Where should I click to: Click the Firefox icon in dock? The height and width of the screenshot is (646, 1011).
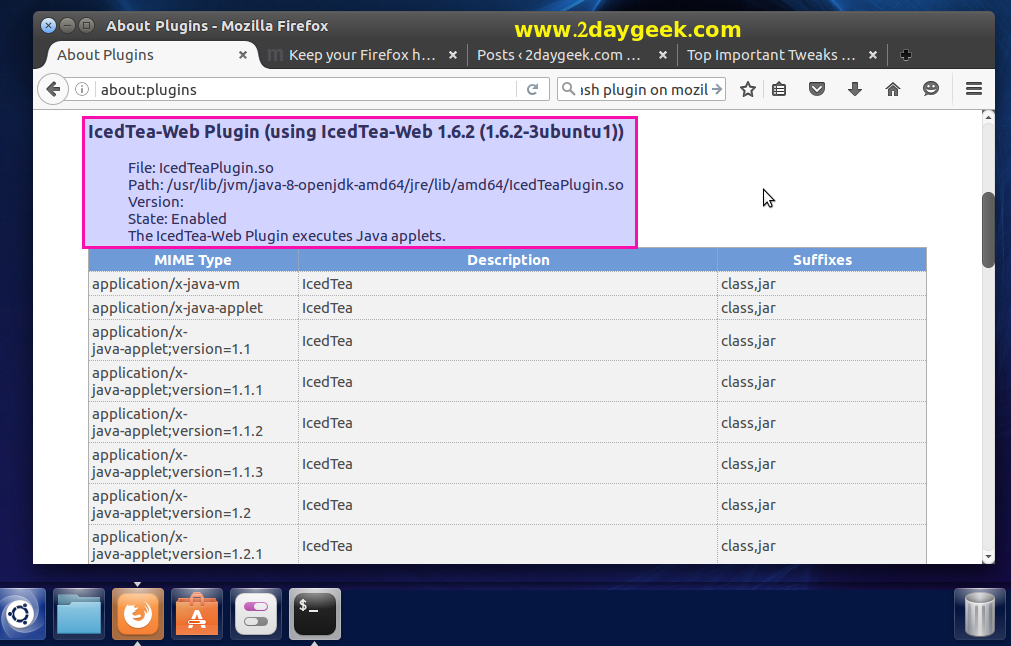pyautogui.click(x=137, y=614)
